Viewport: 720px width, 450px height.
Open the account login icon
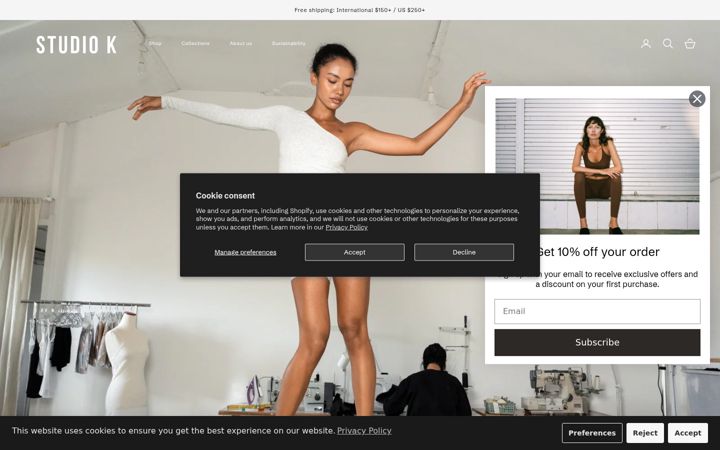click(x=646, y=44)
